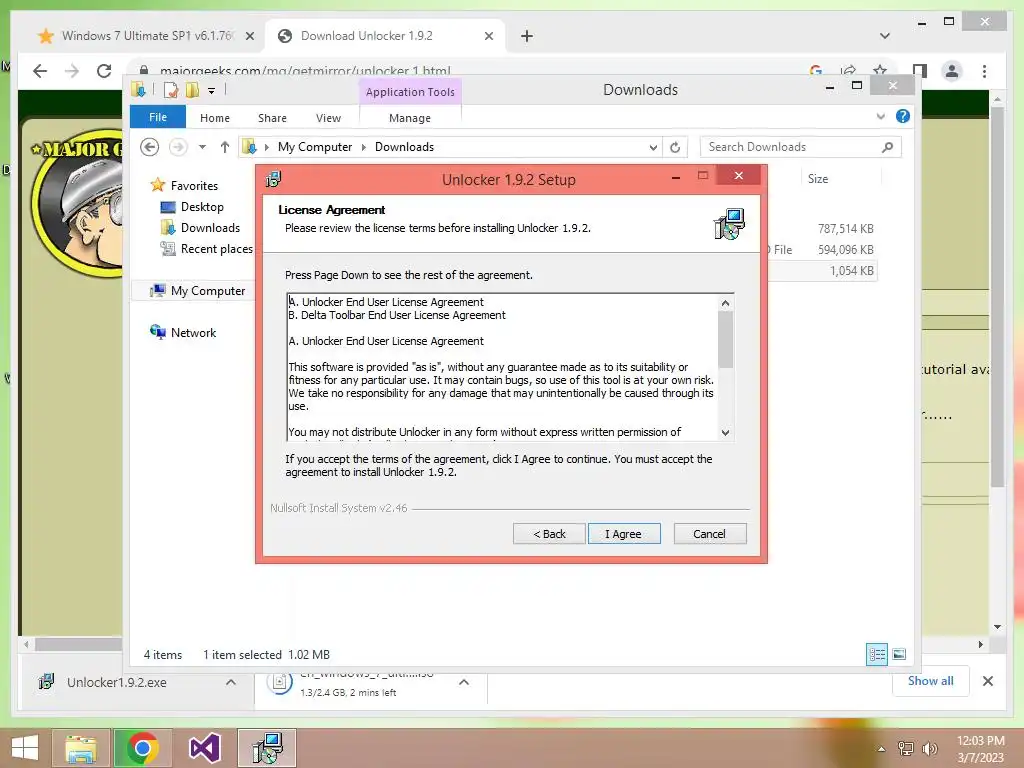The image size is (1024, 768).
Task: Show hidden tray icons arrow
Action: [x=881, y=749]
